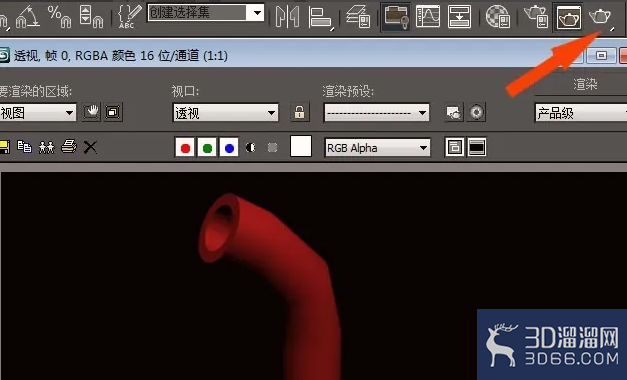This screenshot has width=627, height=380.
Task: Toggle the green channel button
Action: coord(207,148)
